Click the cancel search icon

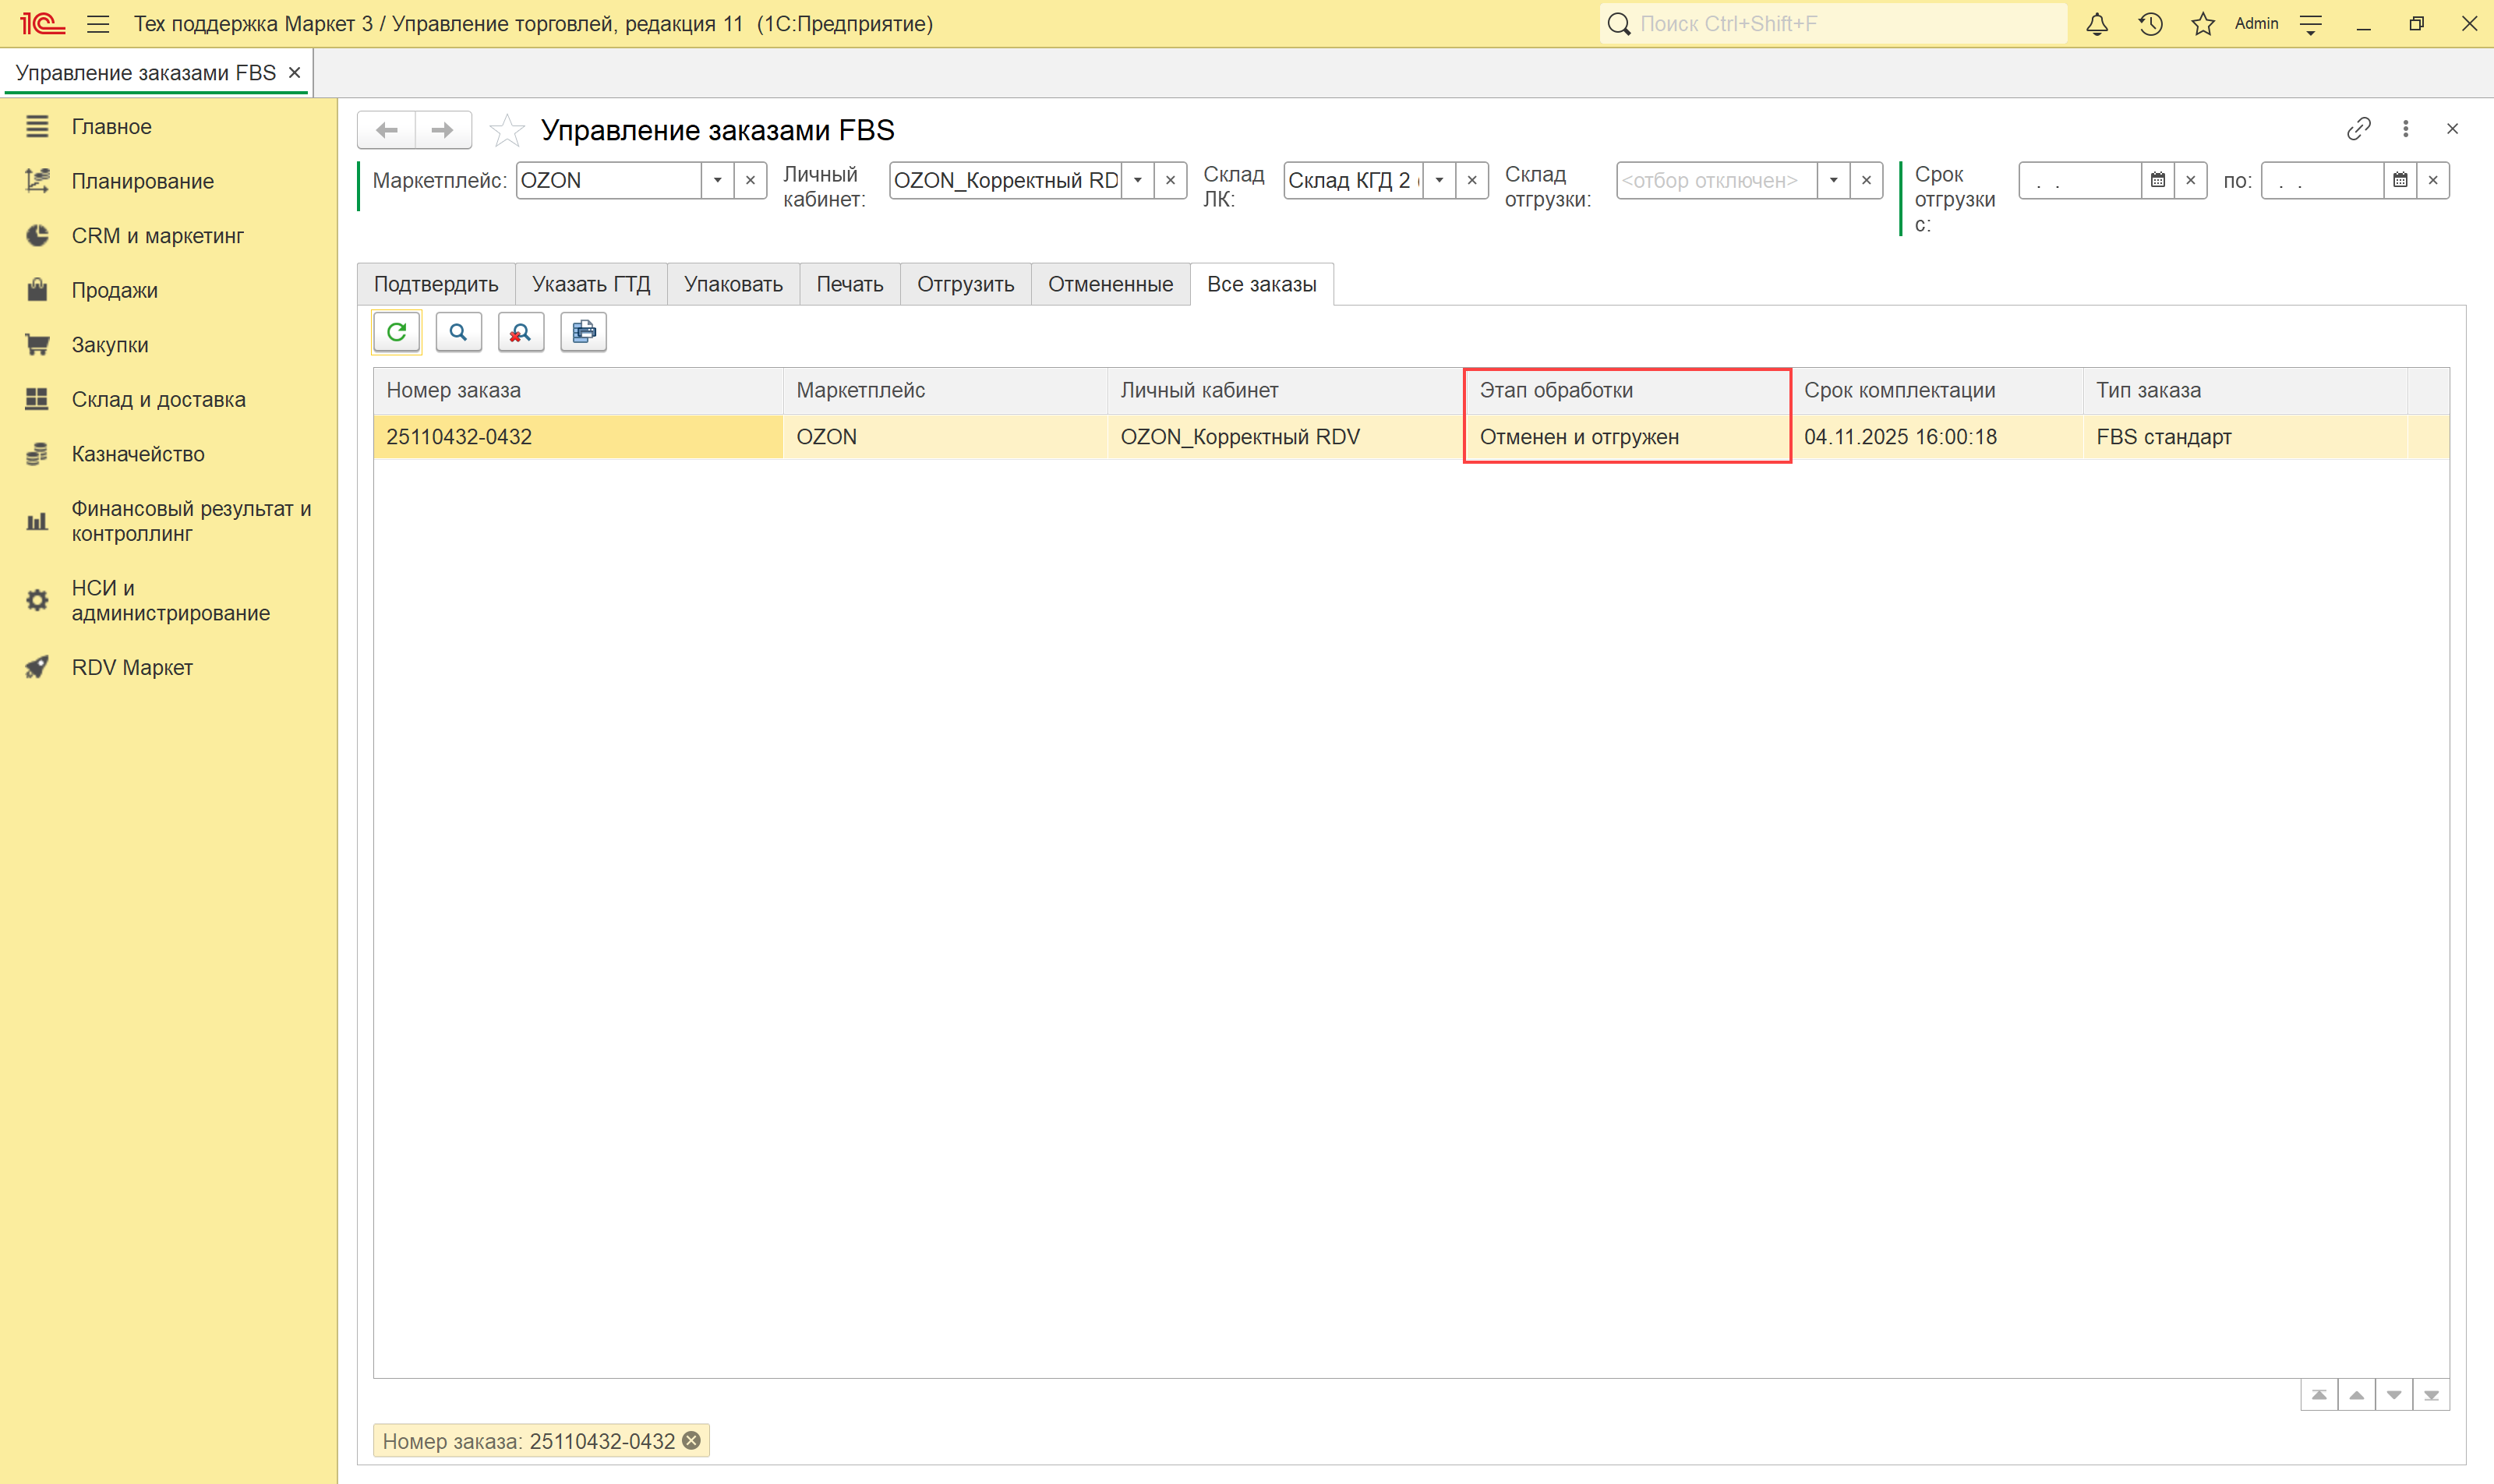point(520,332)
